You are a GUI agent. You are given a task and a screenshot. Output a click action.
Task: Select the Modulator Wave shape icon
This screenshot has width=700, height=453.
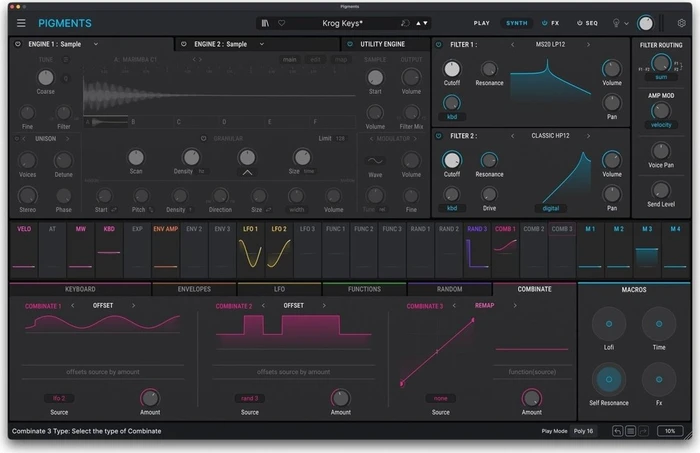(375, 161)
